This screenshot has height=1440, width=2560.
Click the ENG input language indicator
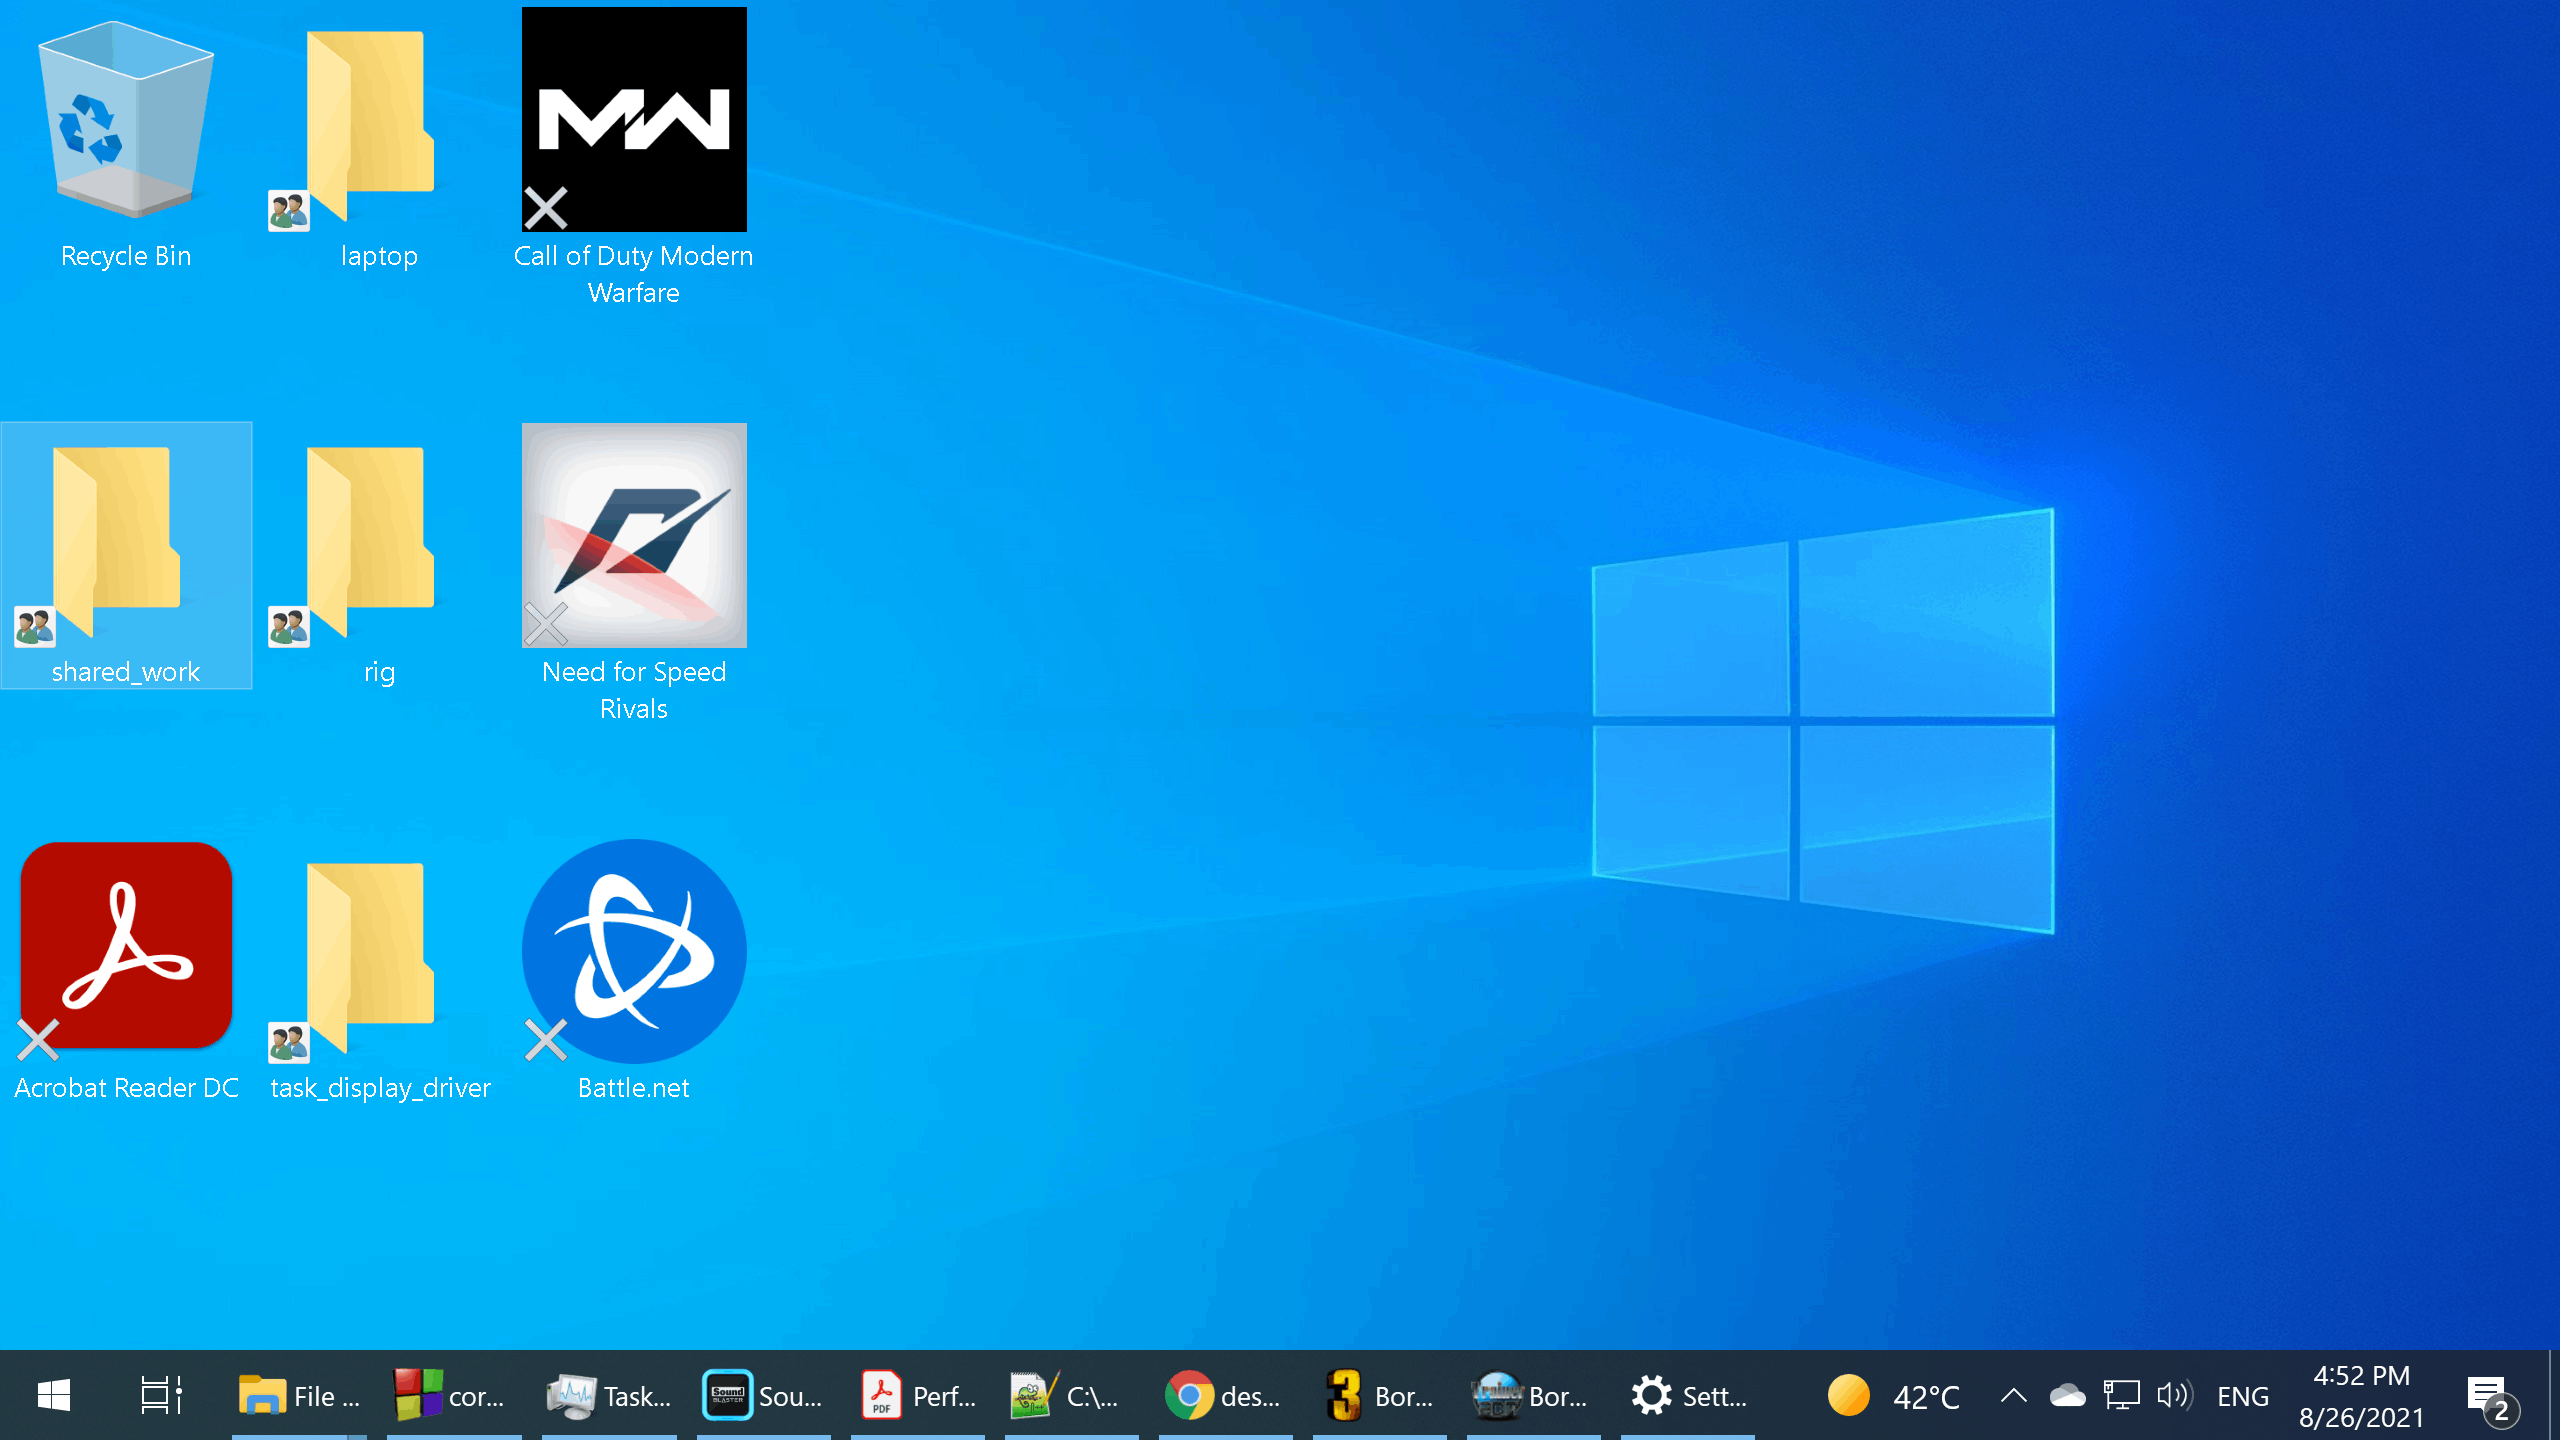[x=2242, y=1396]
